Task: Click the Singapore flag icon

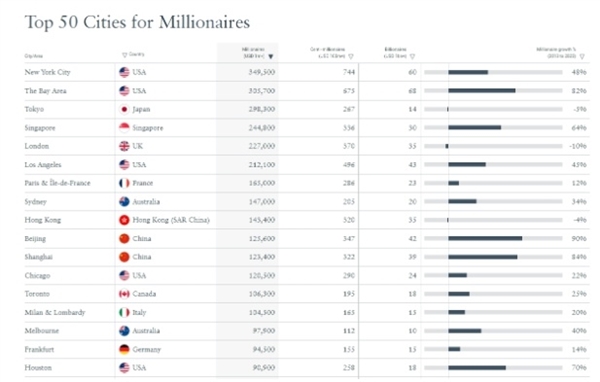Action: 124,127
